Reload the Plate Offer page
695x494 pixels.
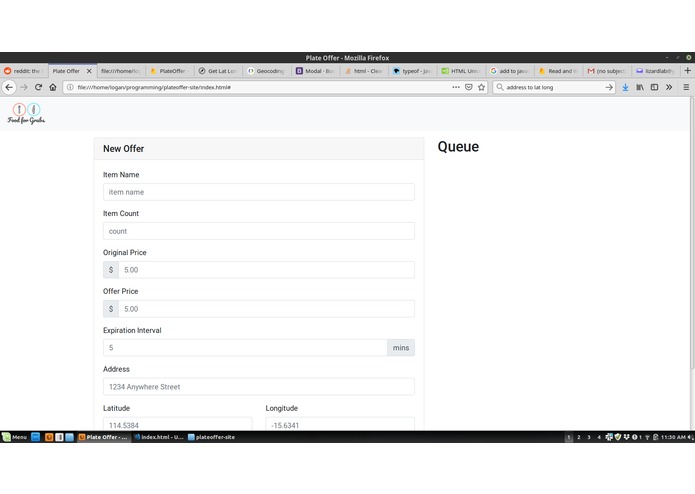[39, 87]
